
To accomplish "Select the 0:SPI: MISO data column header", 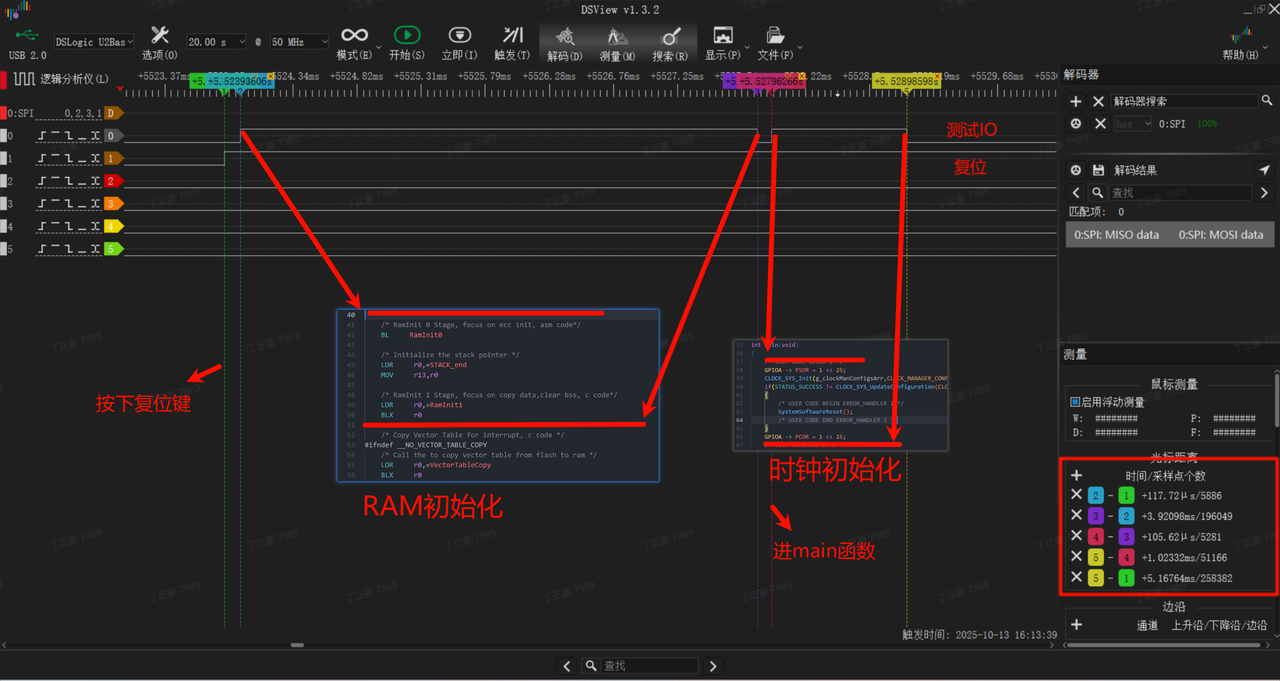I will (1117, 235).
